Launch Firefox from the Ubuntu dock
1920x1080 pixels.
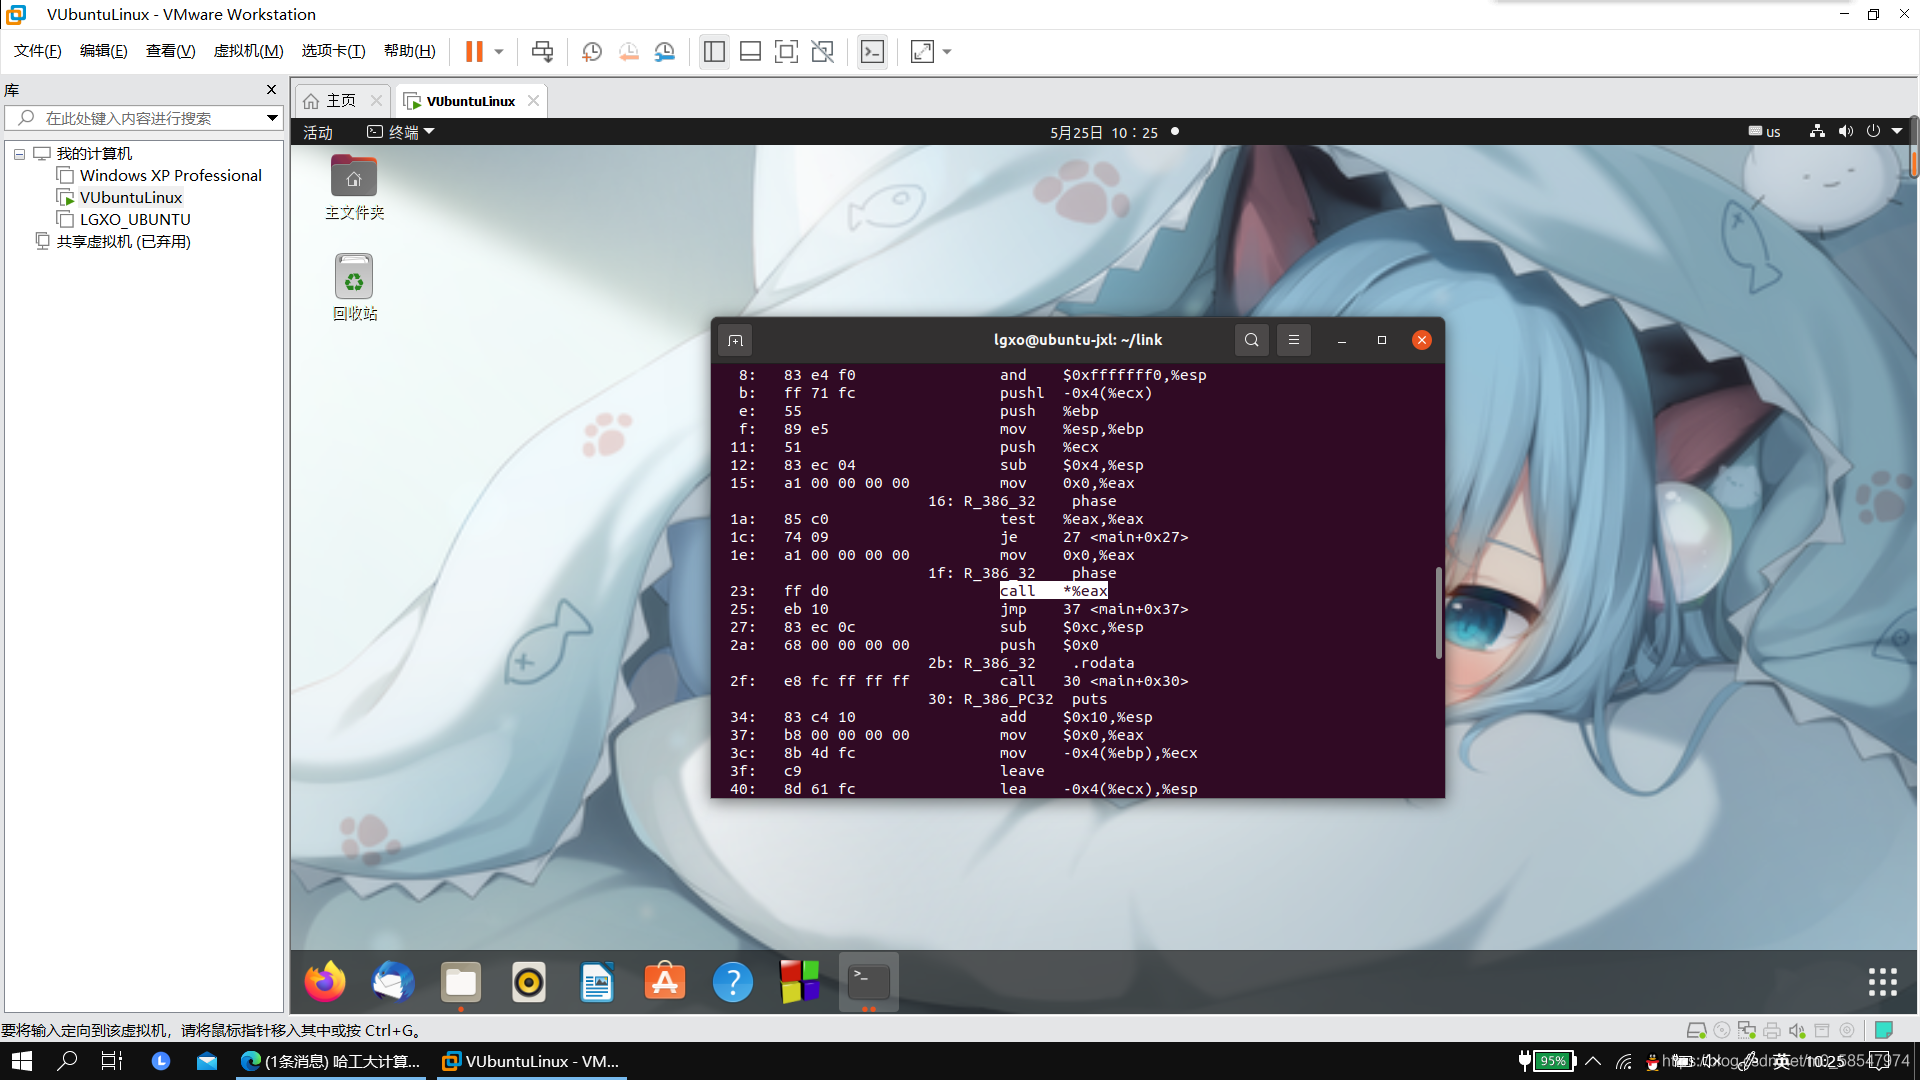(x=325, y=982)
